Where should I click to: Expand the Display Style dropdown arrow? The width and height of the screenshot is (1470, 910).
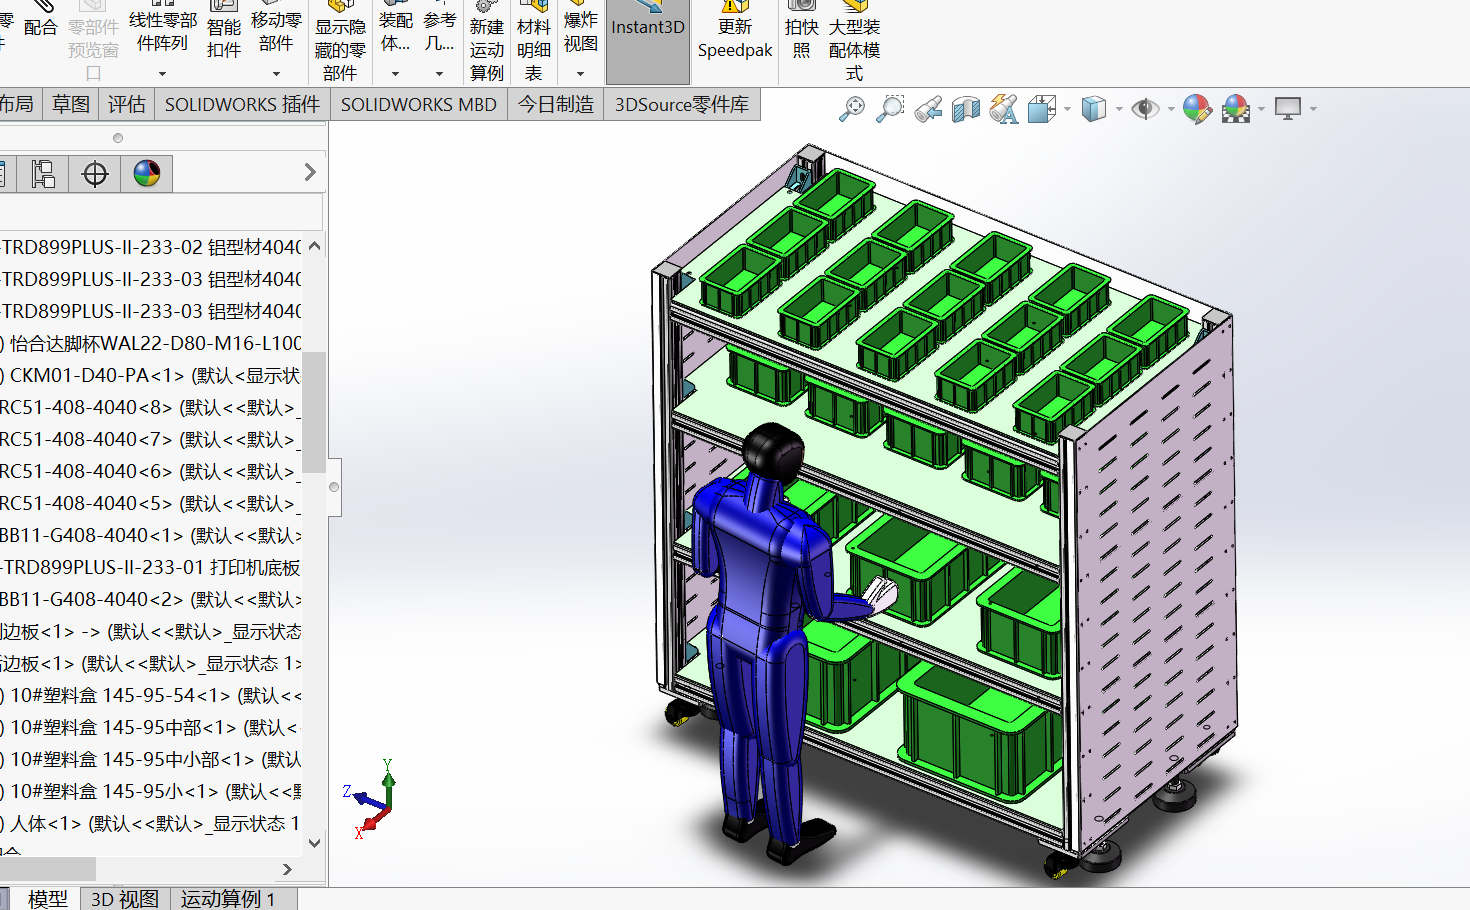[x=1119, y=108]
